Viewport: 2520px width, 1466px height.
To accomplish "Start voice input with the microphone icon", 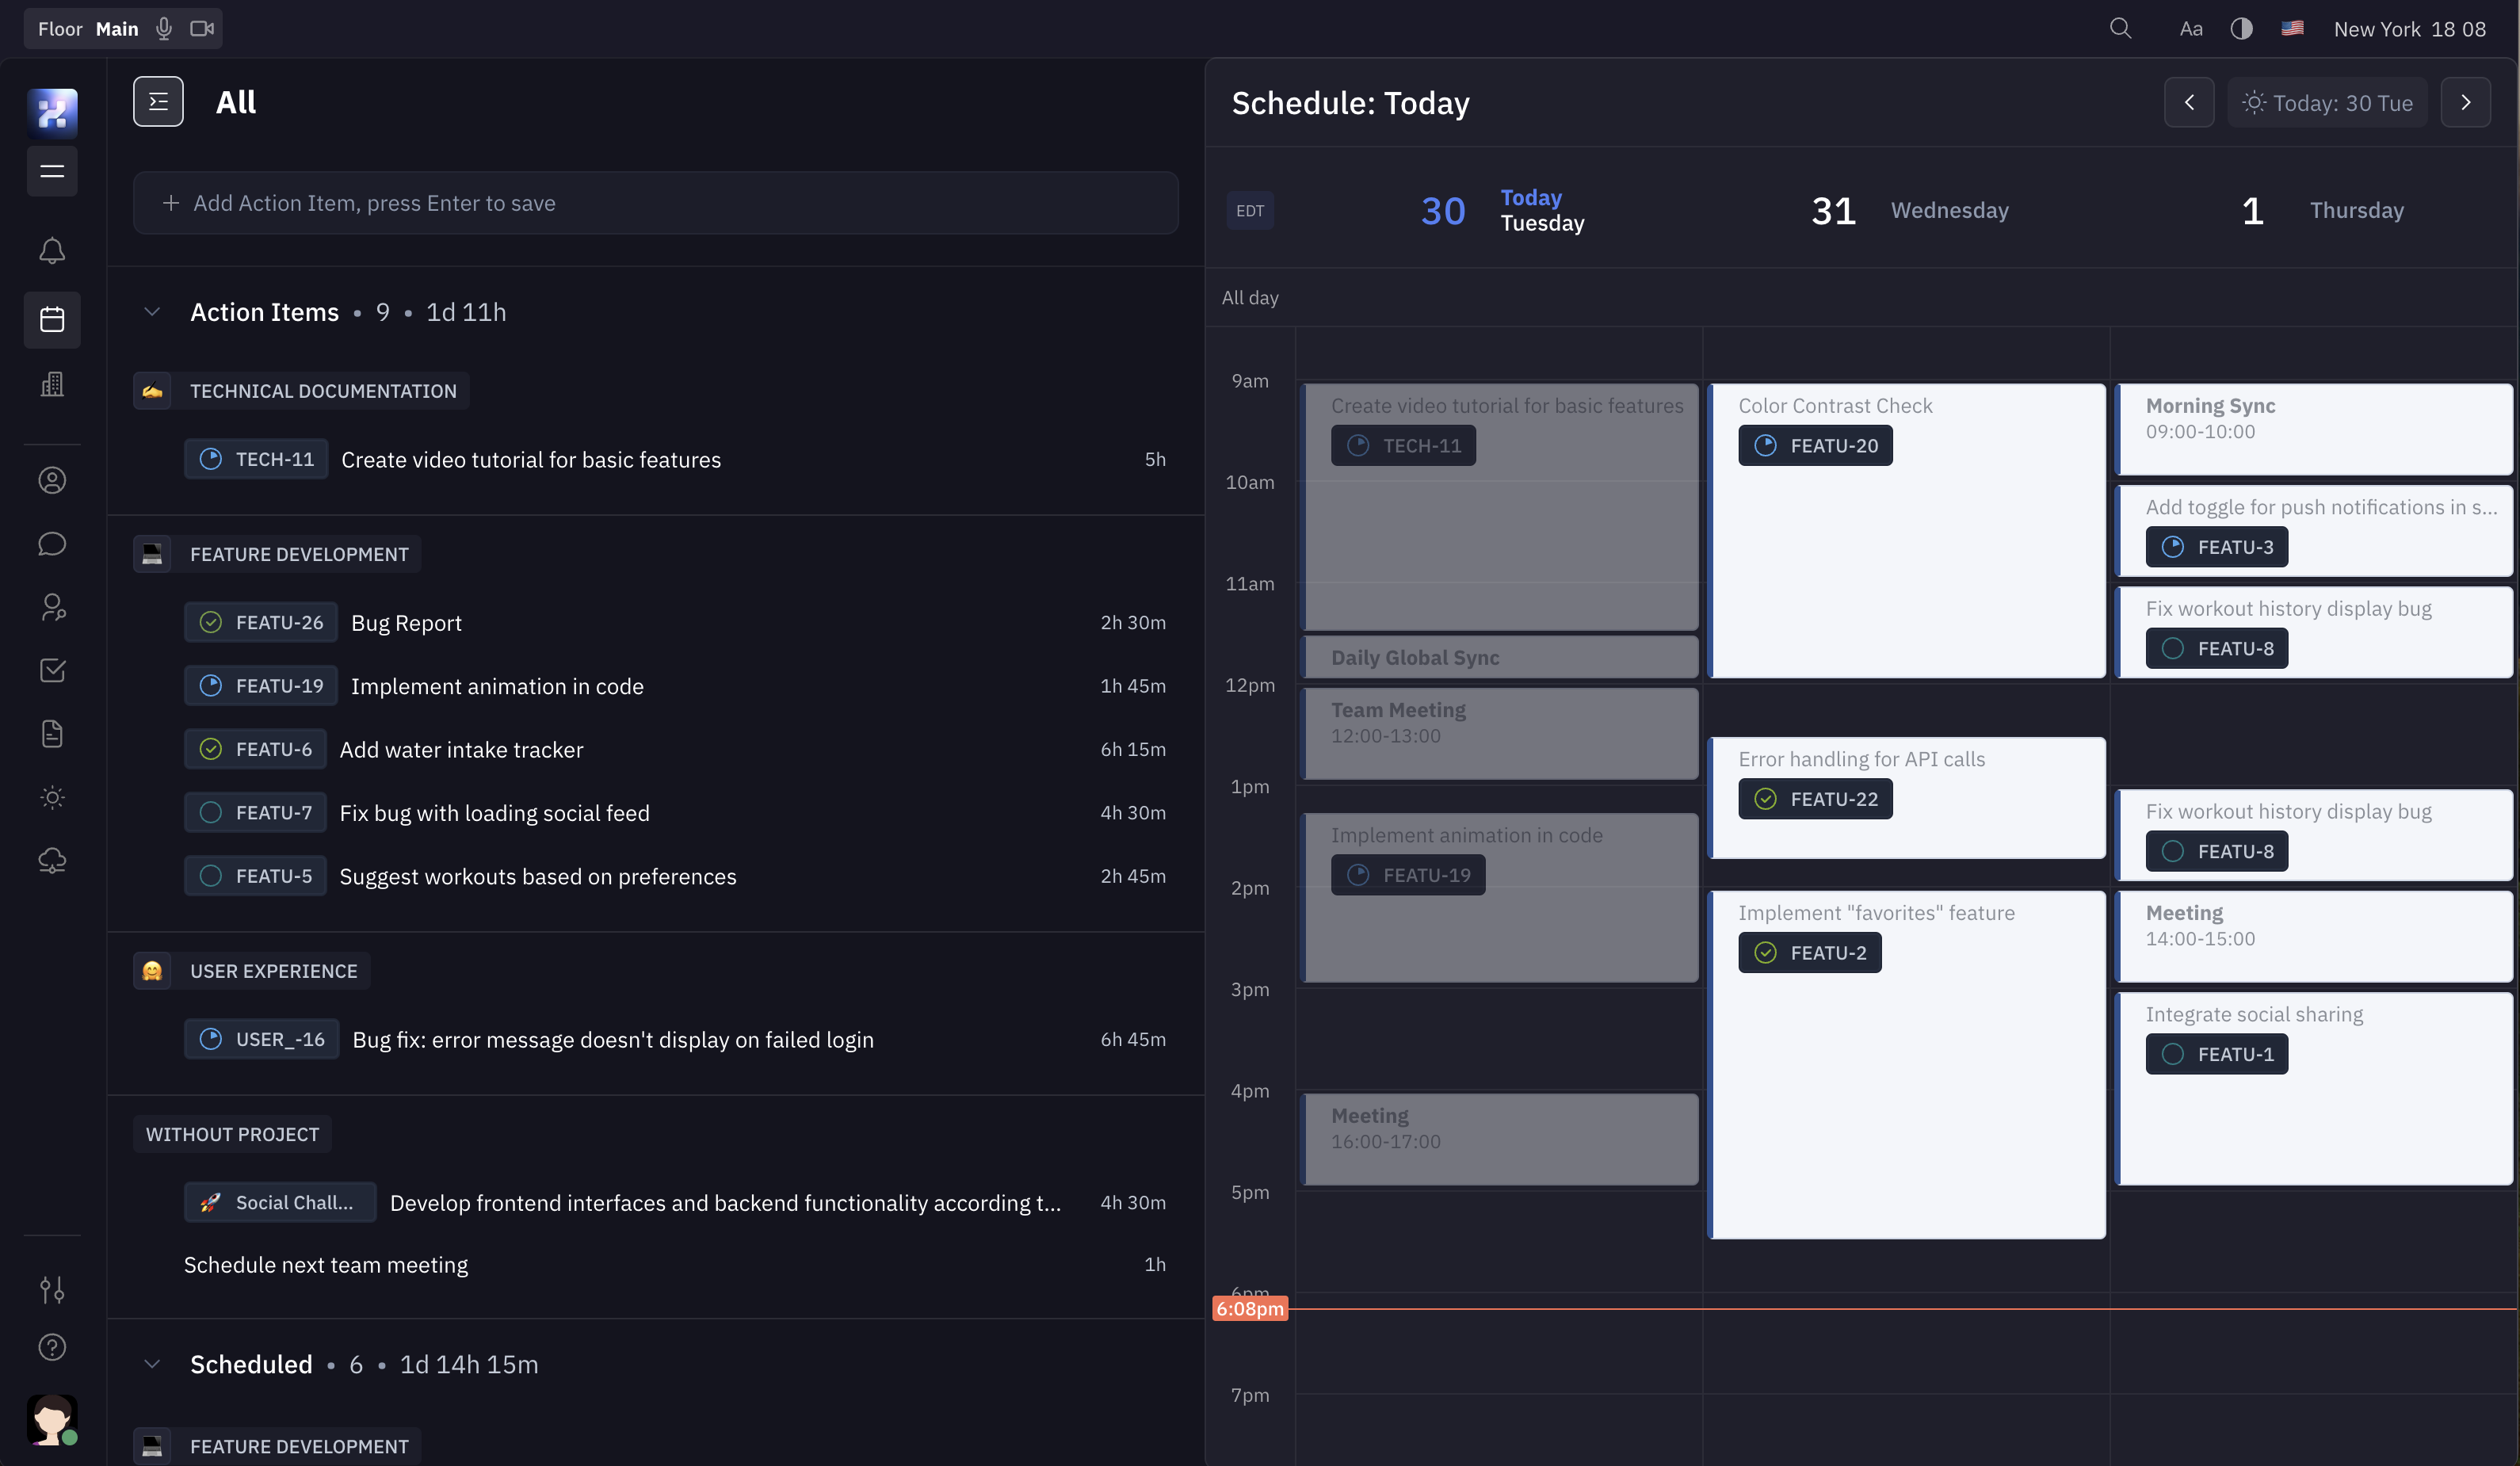I will 164,28.
